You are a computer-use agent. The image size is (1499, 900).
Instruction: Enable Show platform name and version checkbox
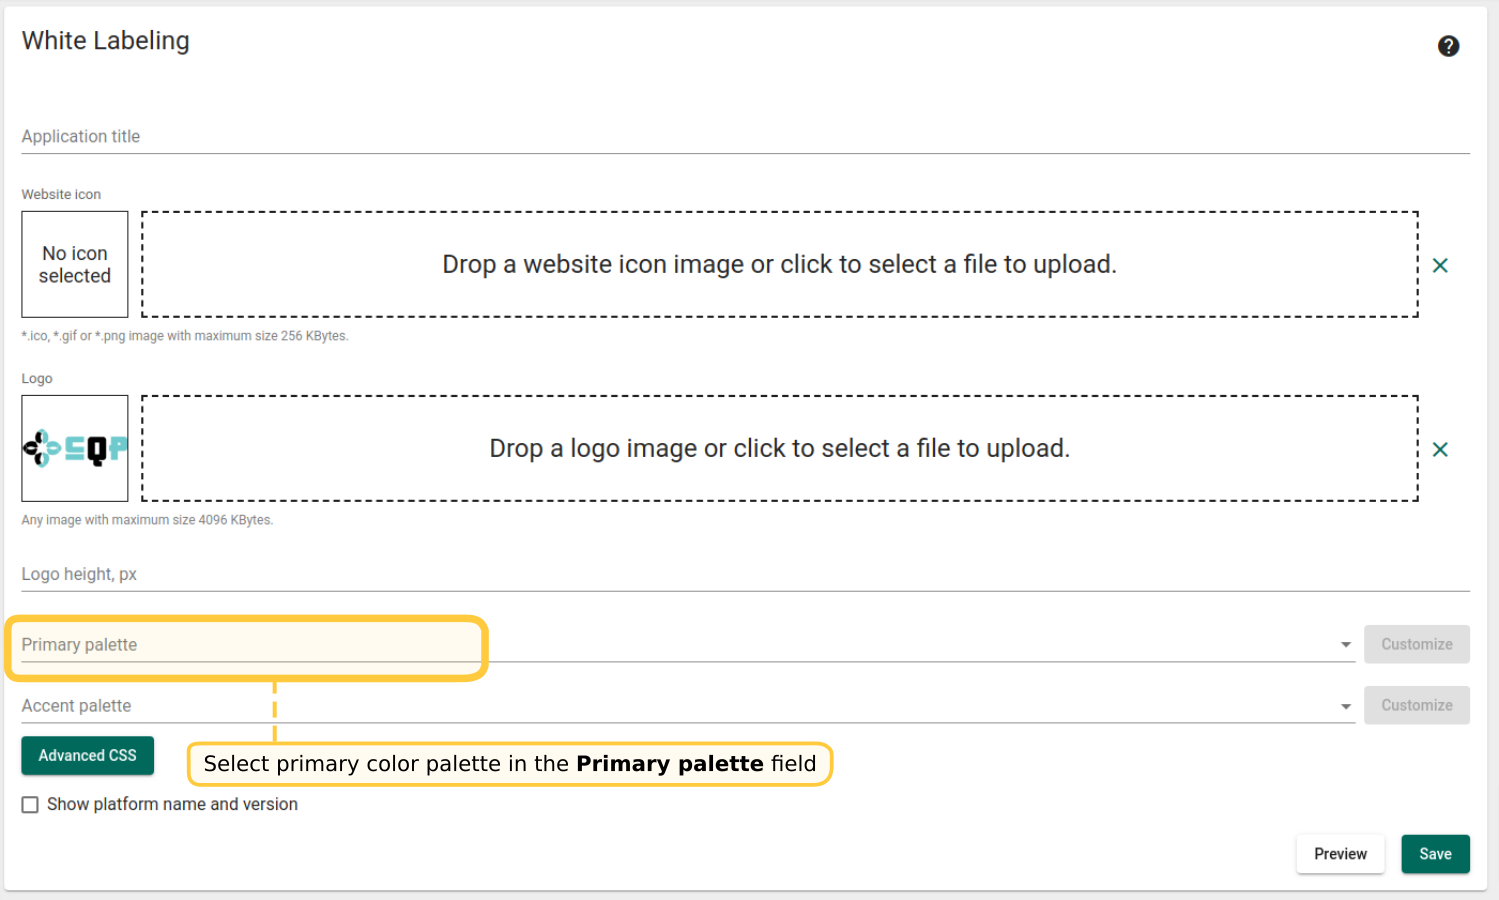[31, 805]
